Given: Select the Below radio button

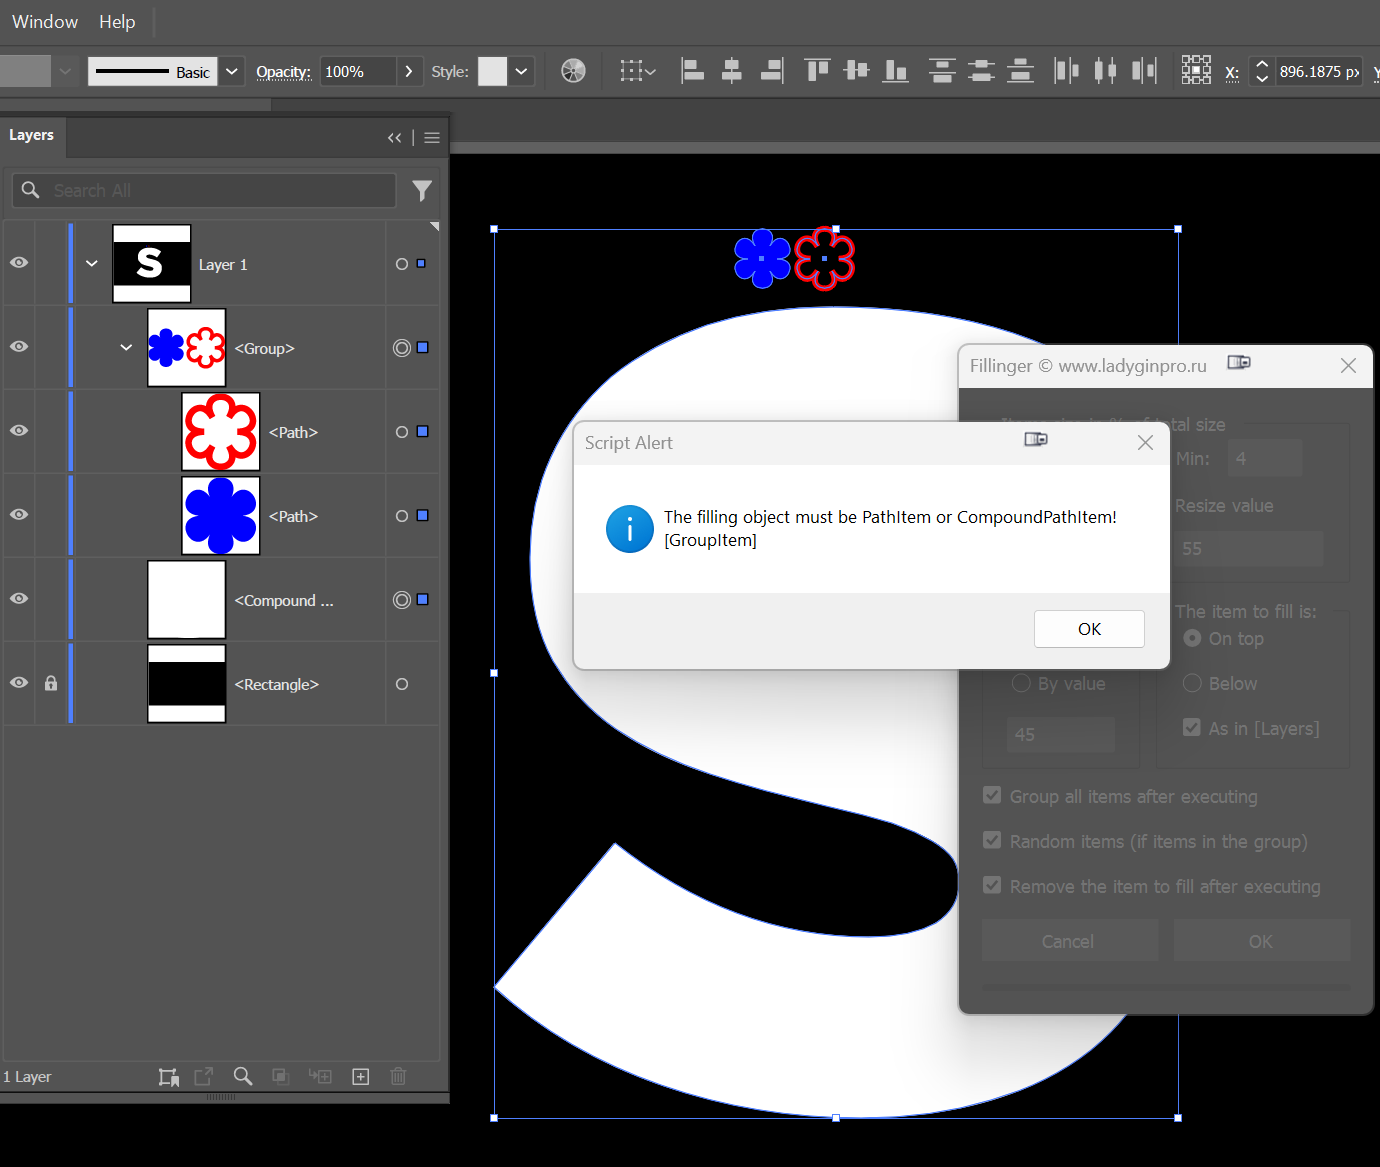Looking at the screenshot, I should [x=1192, y=683].
